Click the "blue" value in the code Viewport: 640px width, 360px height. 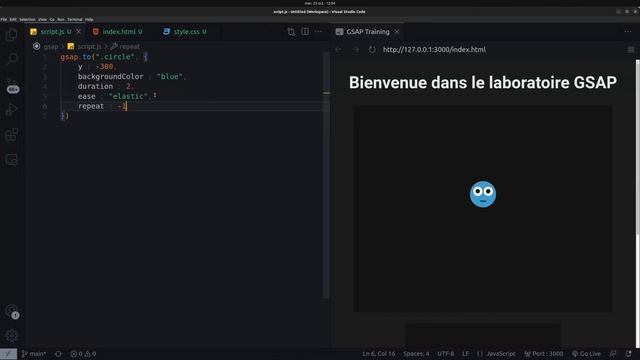[x=170, y=76]
